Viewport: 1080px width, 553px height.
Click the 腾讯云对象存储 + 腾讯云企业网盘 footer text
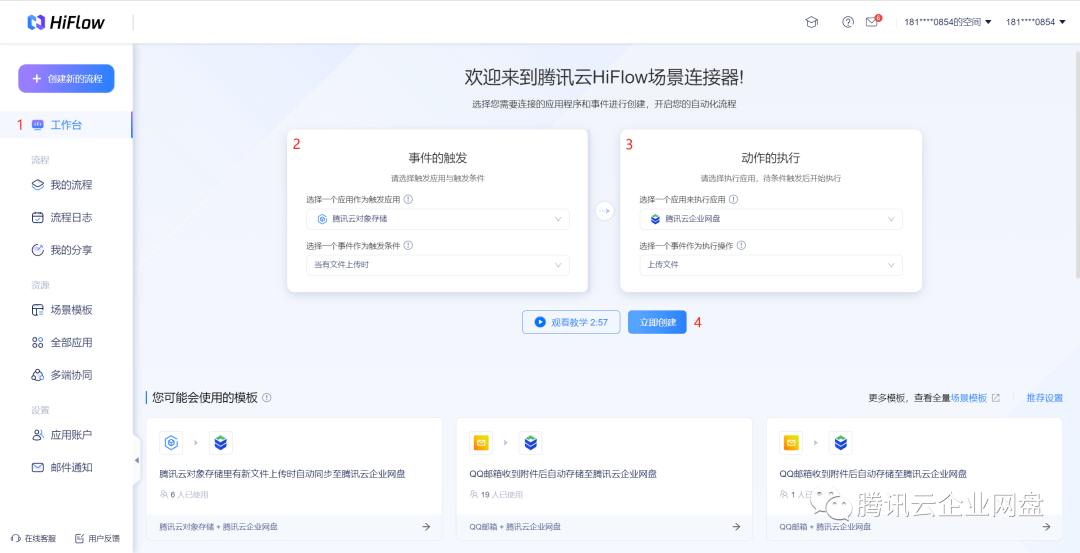coord(218,527)
